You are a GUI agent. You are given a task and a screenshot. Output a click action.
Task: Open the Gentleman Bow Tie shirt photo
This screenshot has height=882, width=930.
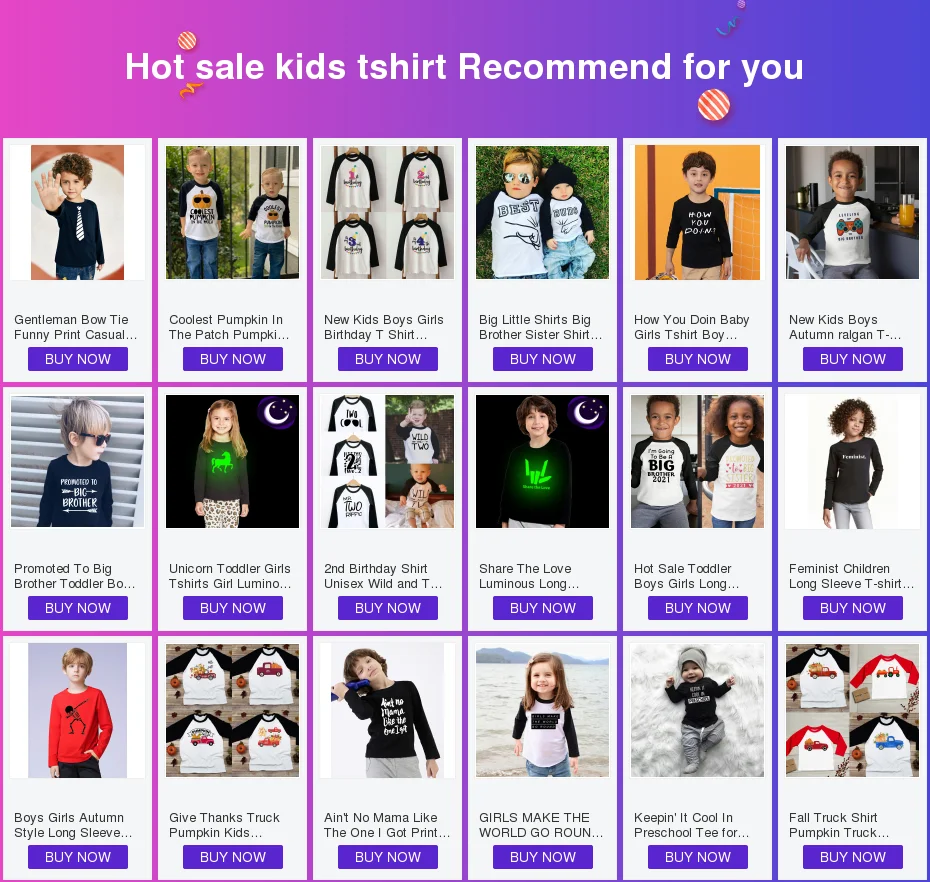[x=78, y=212]
